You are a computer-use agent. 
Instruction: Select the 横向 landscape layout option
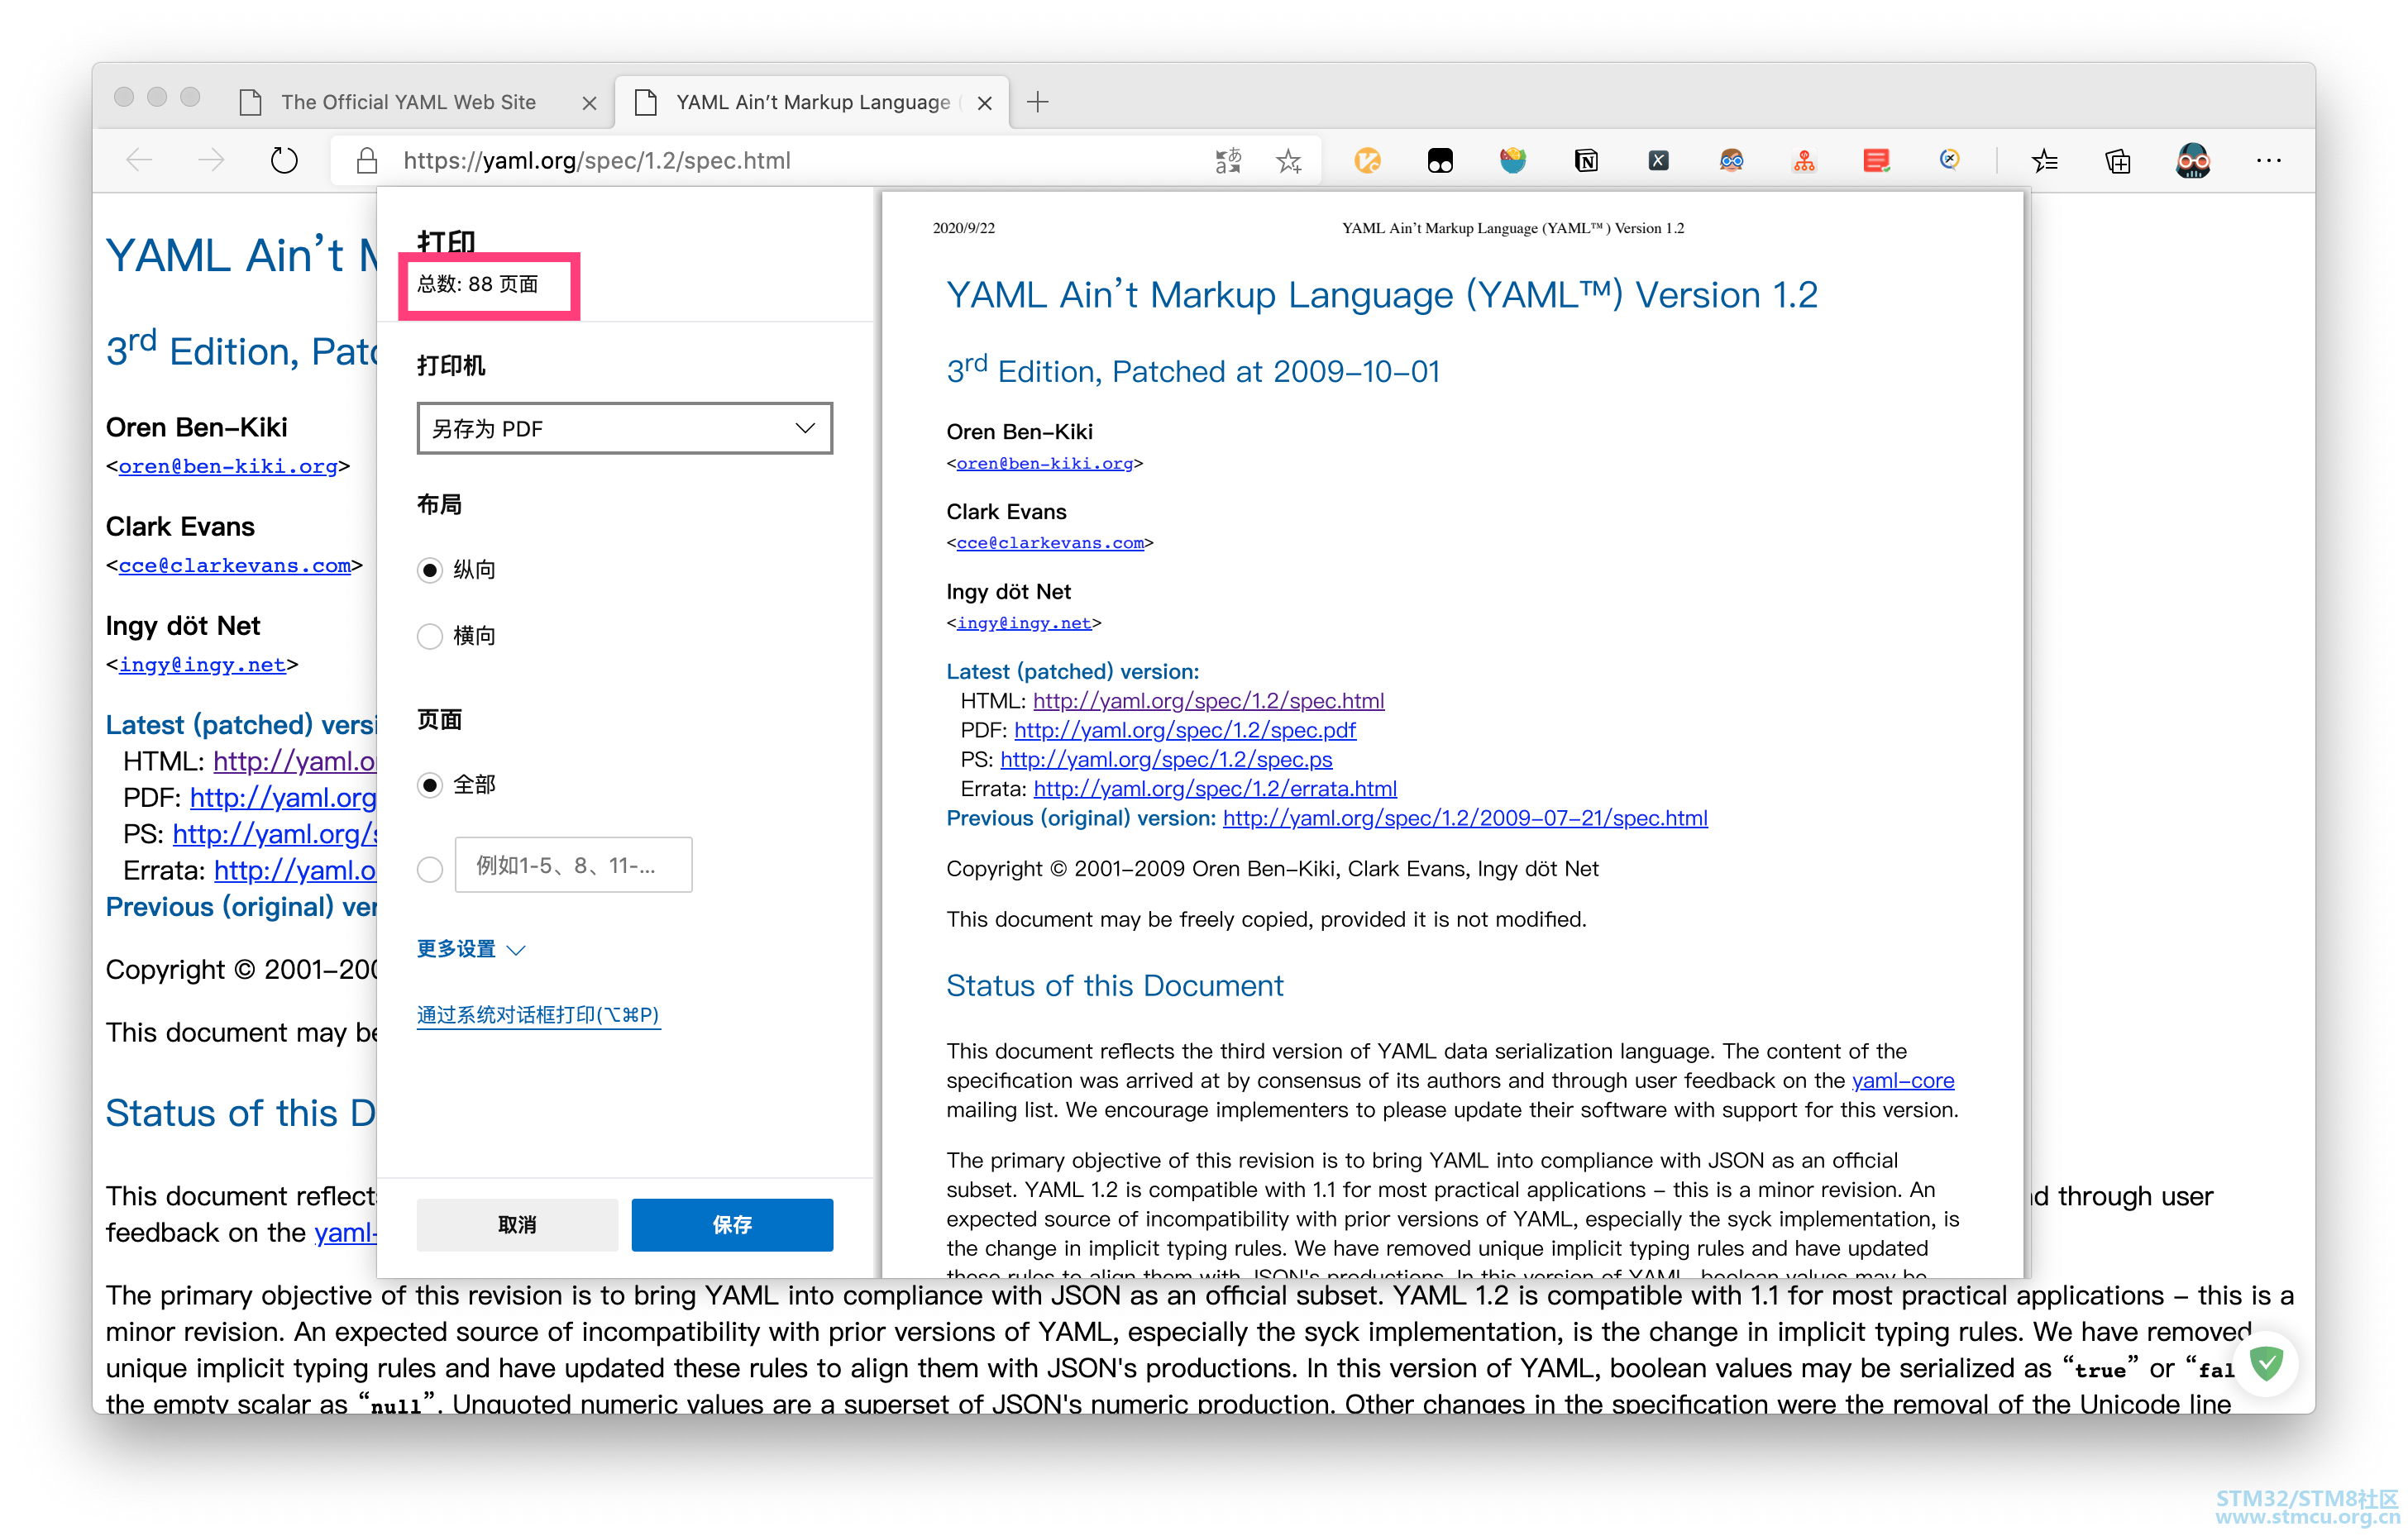(x=430, y=636)
